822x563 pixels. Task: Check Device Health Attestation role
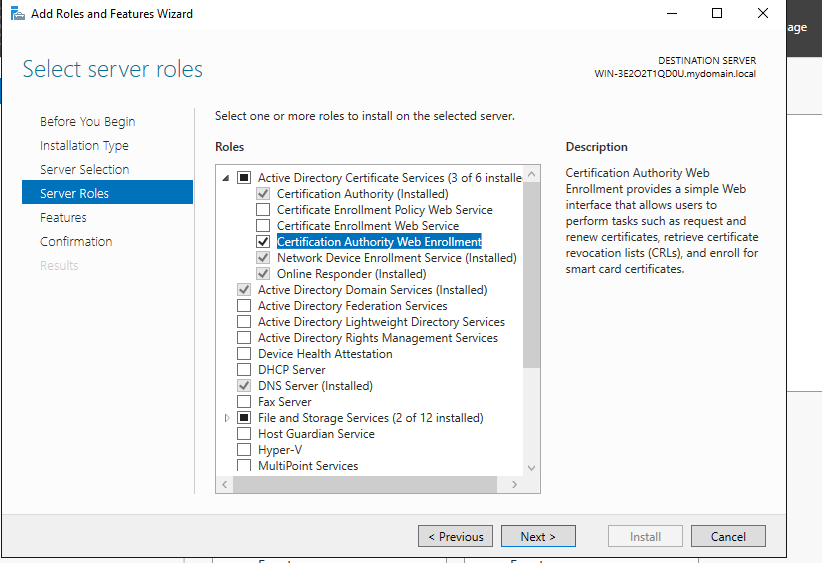pyautogui.click(x=244, y=354)
